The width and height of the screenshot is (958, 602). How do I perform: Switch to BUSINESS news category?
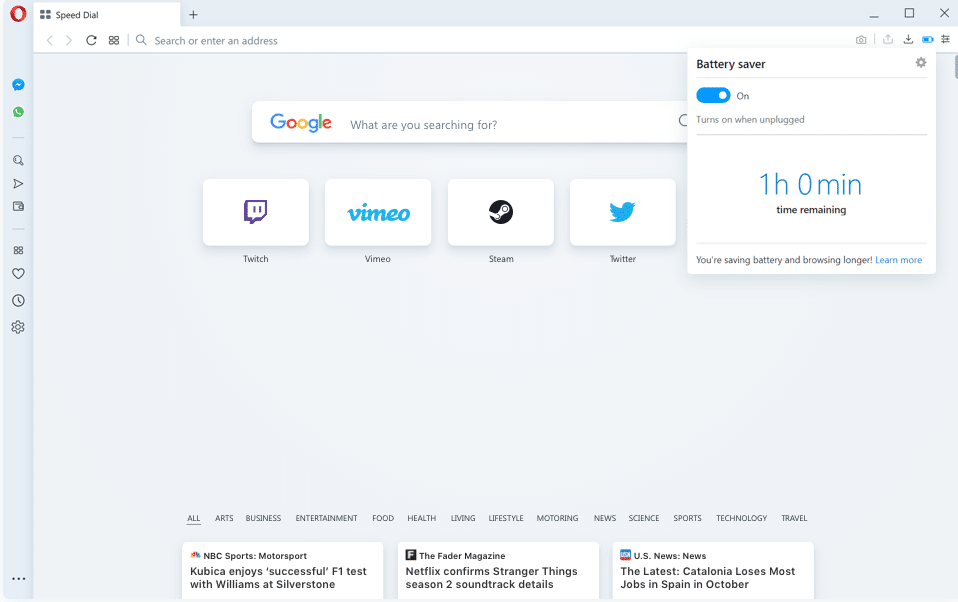tap(263, 518)
